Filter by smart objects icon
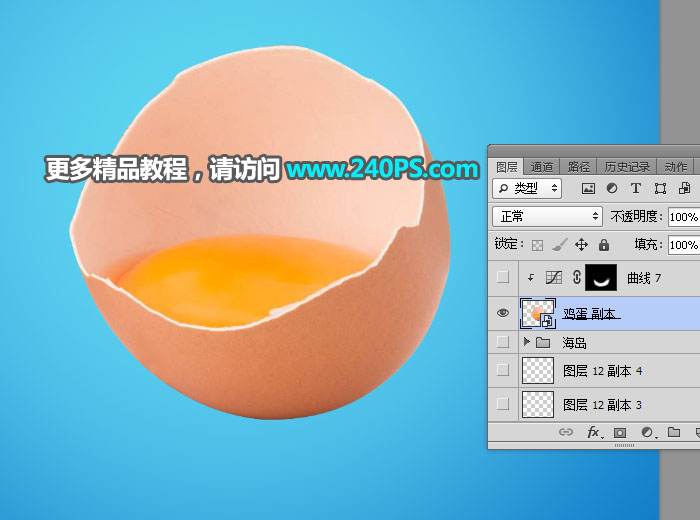Image resolution: width=700 pixels, height=520 pixels. coord(684,188)
